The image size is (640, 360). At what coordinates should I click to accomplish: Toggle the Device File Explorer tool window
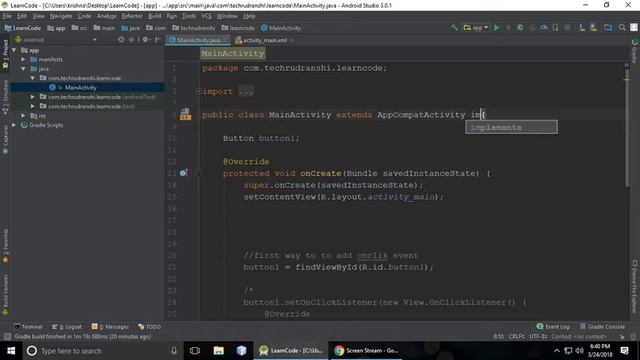(635, 286)
